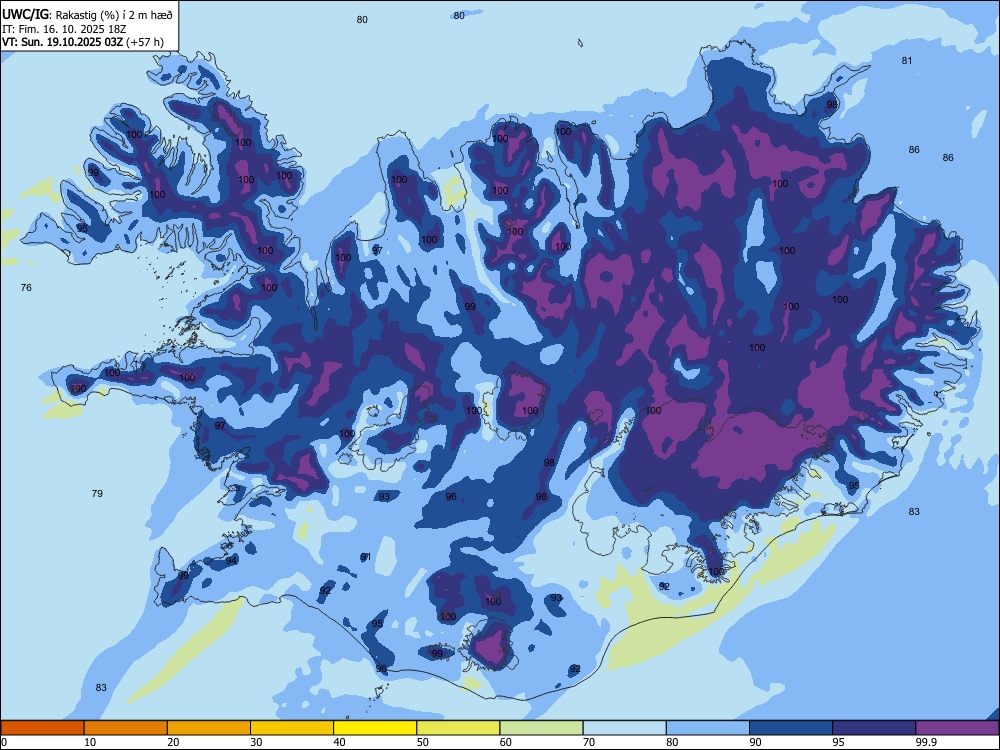Click the legend tick label '20'
1000x750 pixels.
[x=173, y=742]
